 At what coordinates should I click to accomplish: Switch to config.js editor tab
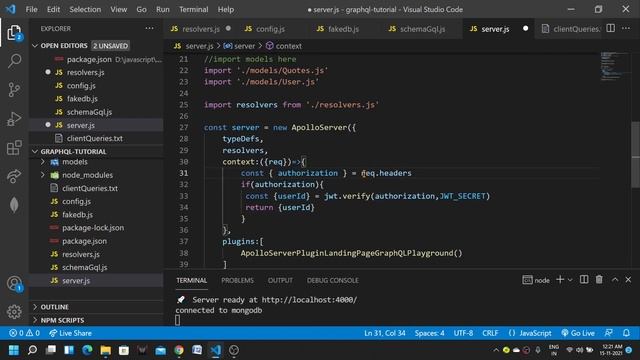pos(270,29)
